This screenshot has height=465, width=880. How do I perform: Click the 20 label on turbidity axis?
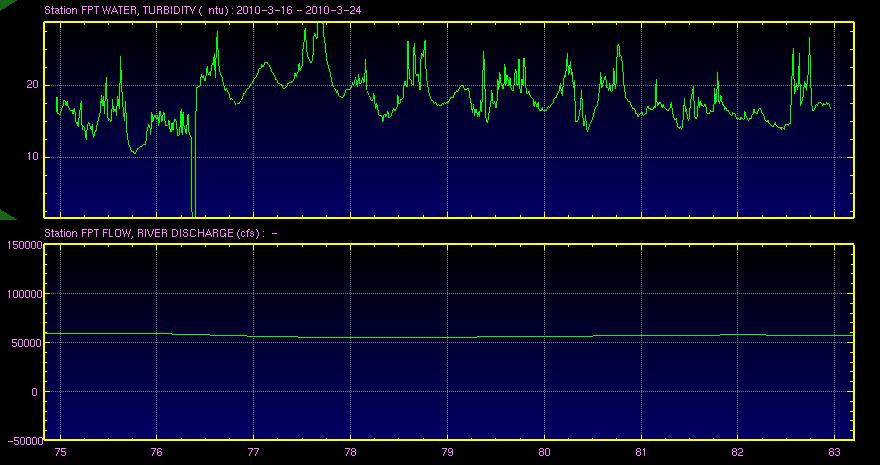(33, 85)
